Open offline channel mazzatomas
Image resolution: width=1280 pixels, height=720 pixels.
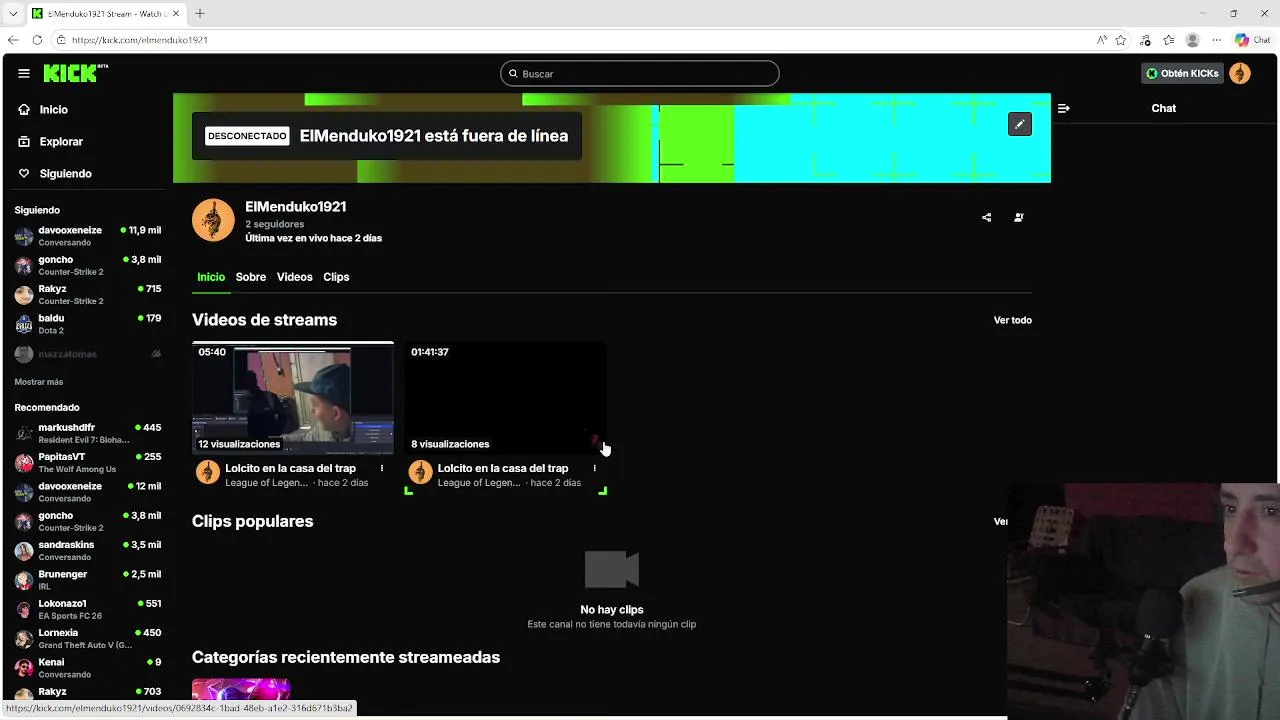87,354
